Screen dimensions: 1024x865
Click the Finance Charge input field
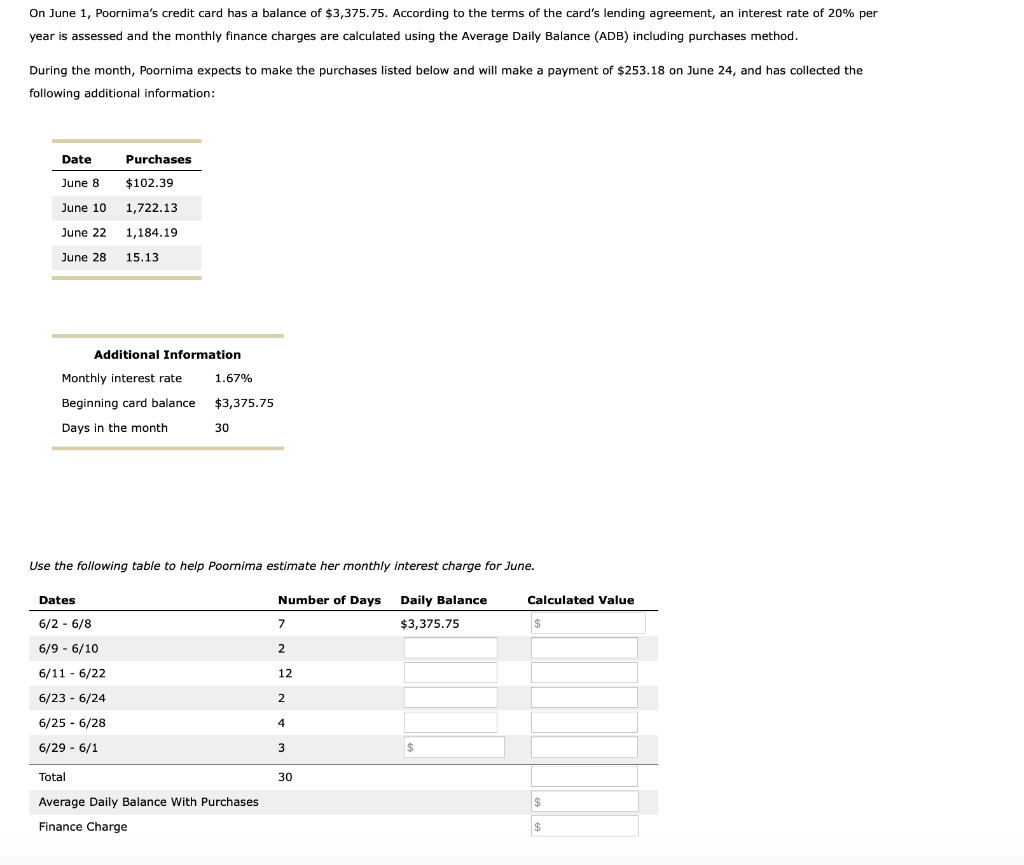[584, 826]
